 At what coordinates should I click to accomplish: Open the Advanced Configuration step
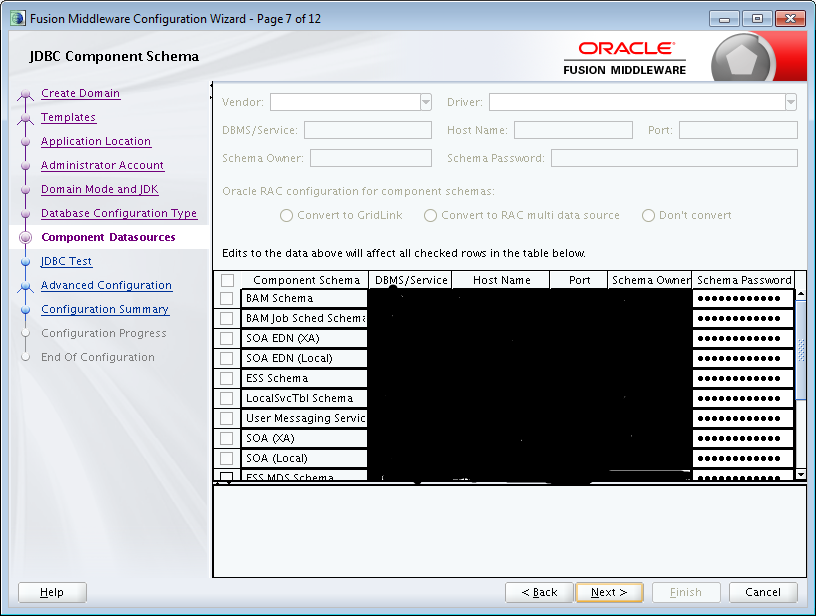106,285
